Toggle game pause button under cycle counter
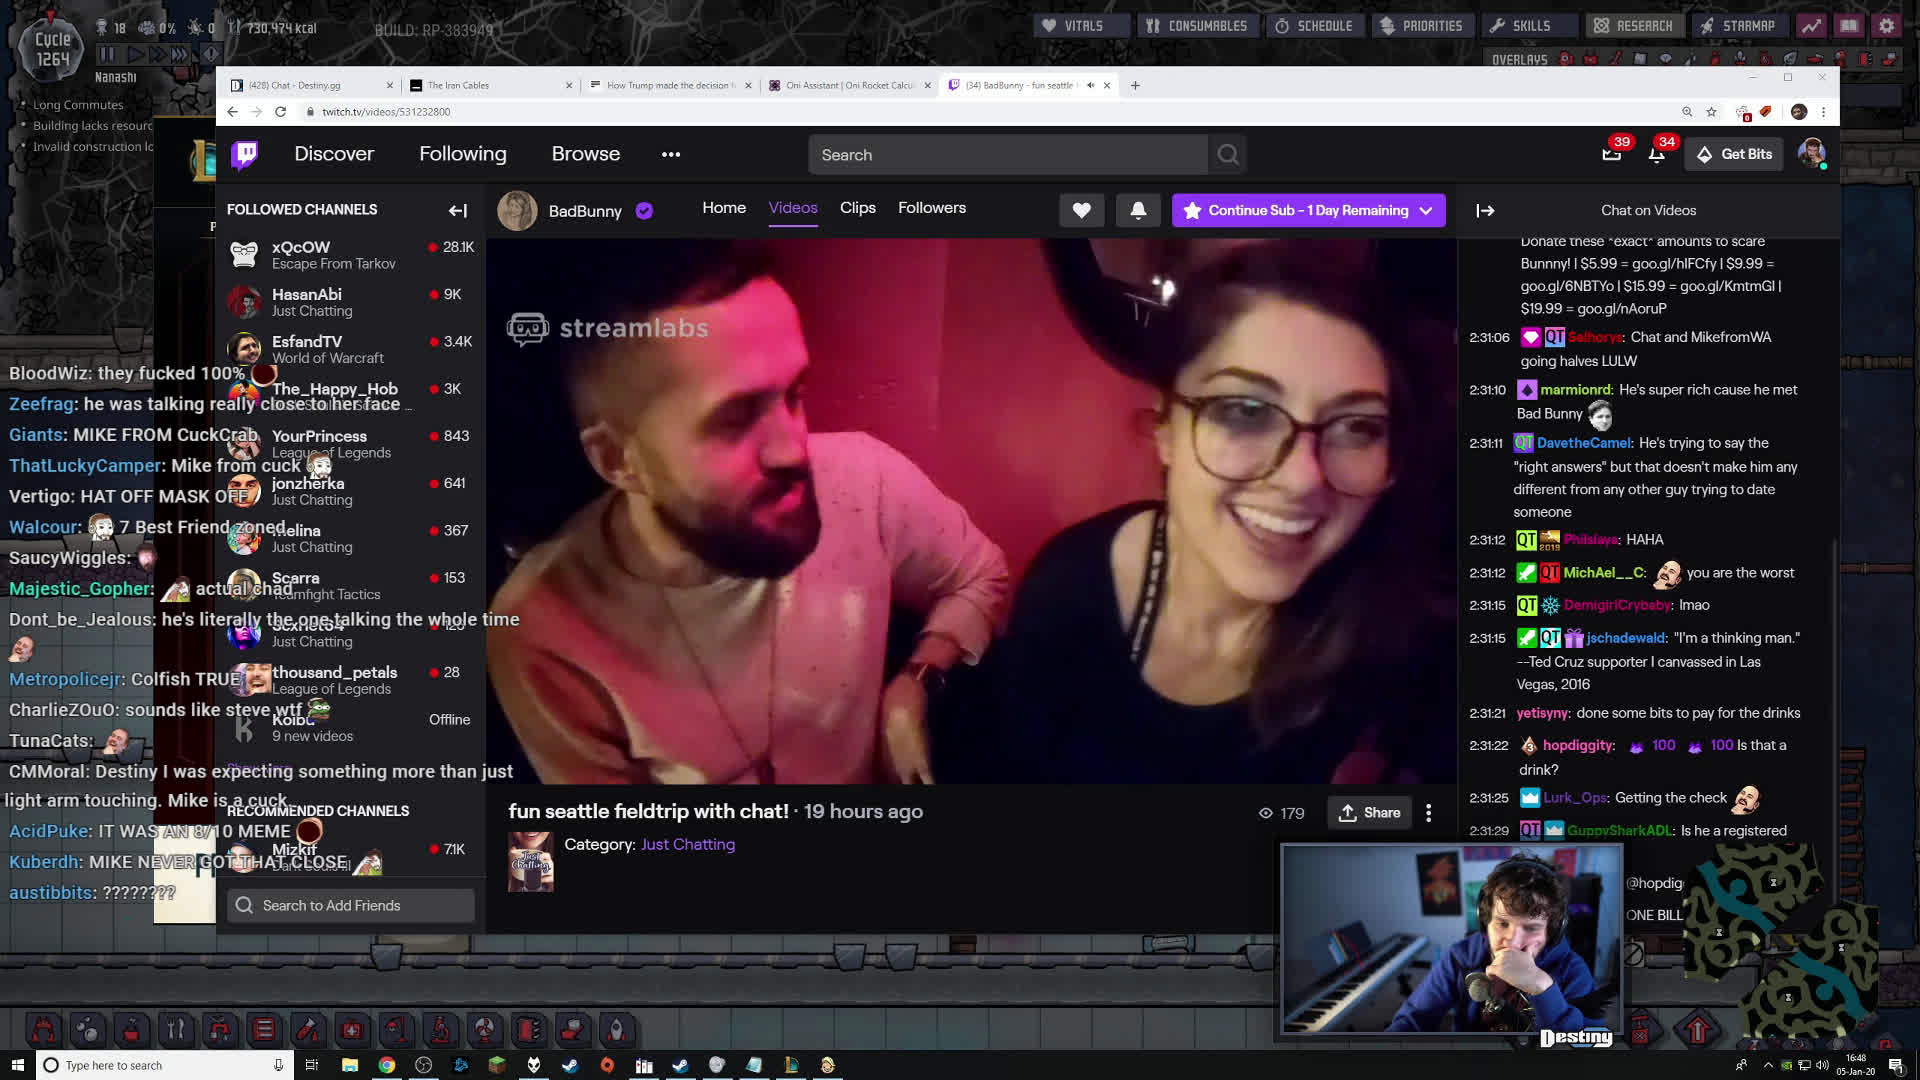 107,54
